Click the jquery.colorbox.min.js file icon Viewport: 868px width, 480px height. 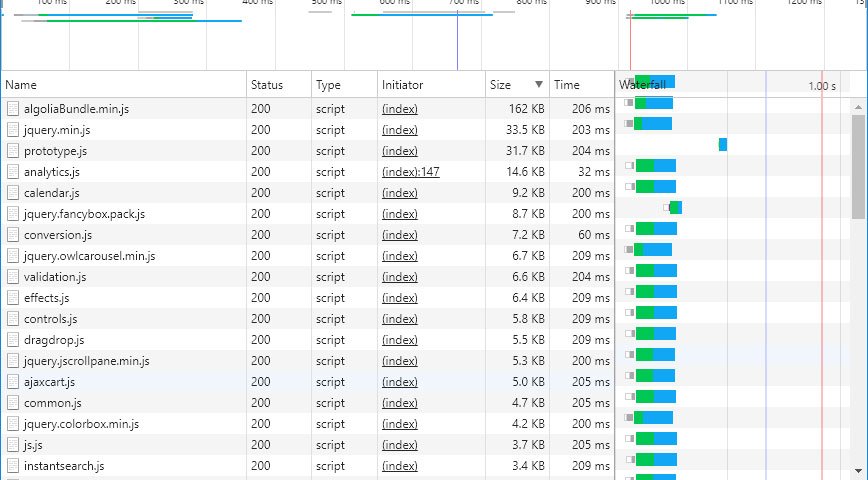(x=13, y=424)
